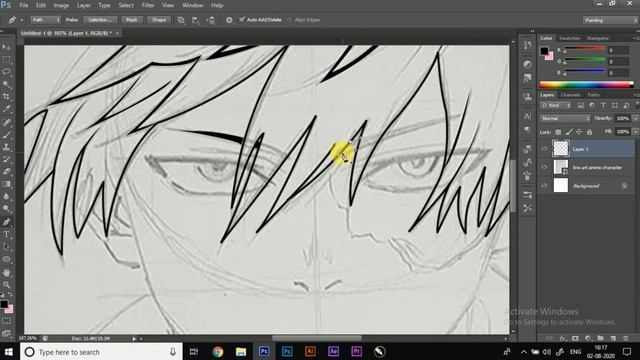
Task: Add a layer style with fx
Action: click(x=563, y=338)
